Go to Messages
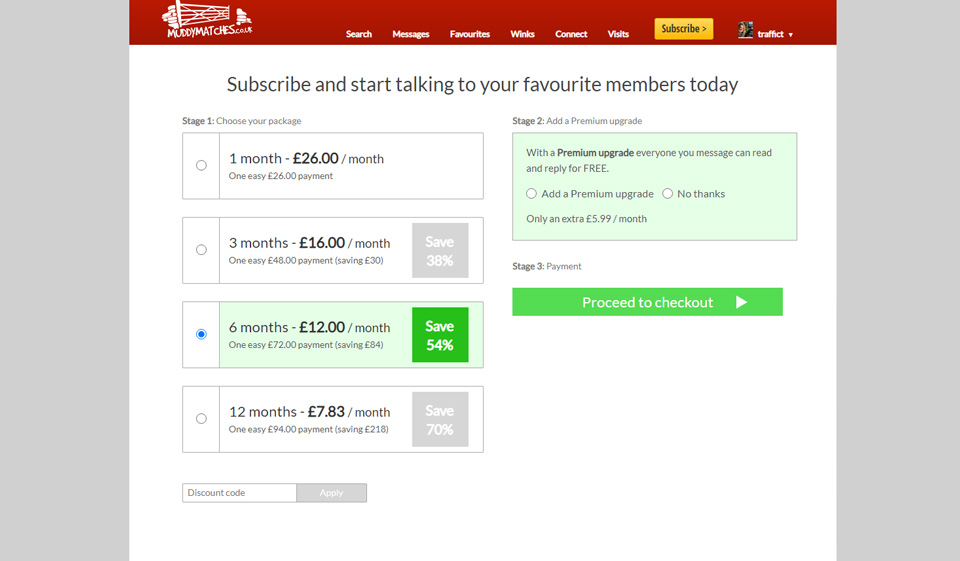960x561 pixels. 410,34
